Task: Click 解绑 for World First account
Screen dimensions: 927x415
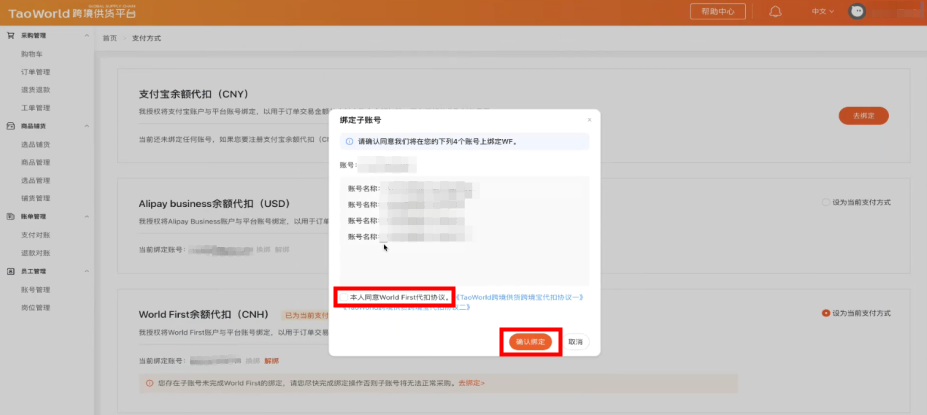Action: [x=271, y=361]
